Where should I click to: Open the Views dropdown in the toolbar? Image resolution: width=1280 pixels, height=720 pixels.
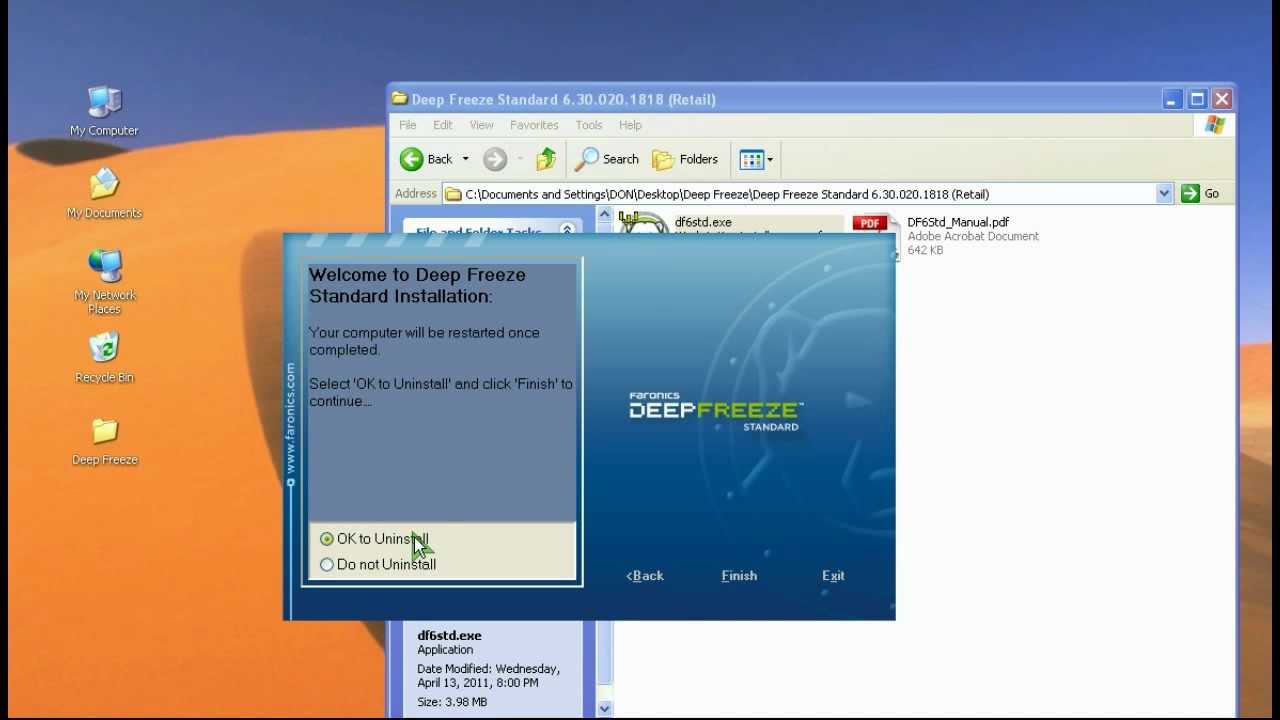770,159
